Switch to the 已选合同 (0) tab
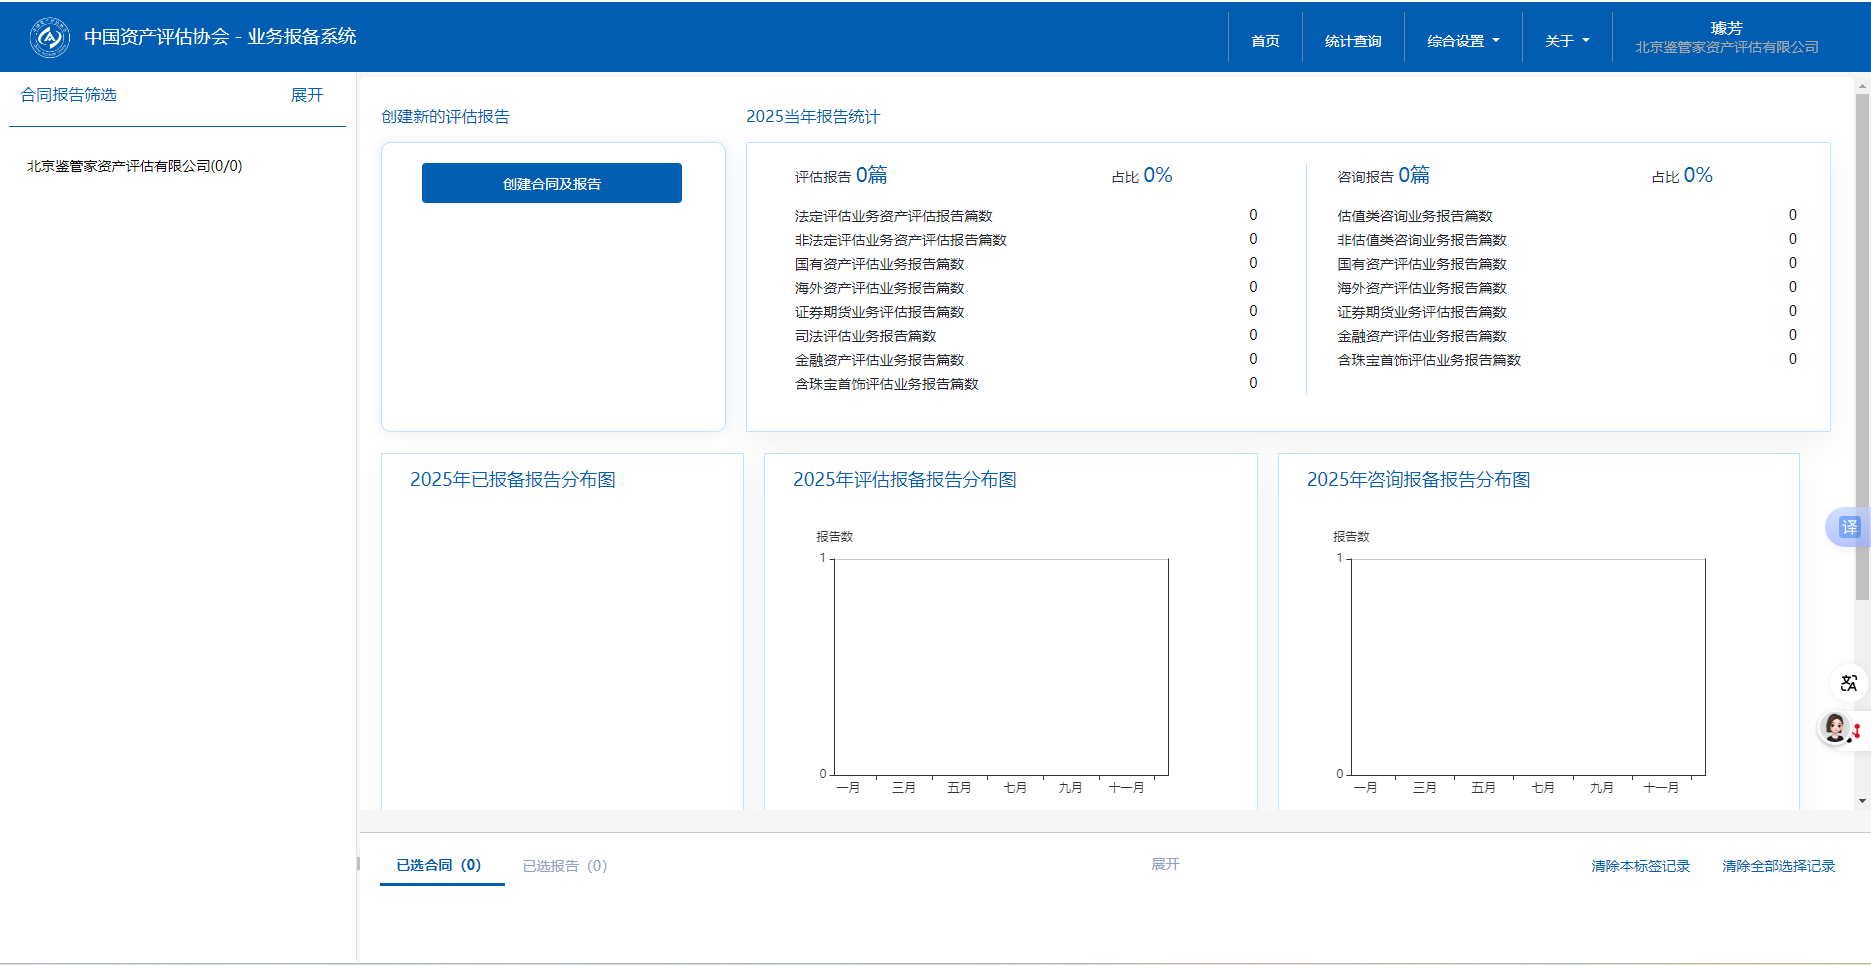Viewport: 1871px width, 965px height. 439,865
